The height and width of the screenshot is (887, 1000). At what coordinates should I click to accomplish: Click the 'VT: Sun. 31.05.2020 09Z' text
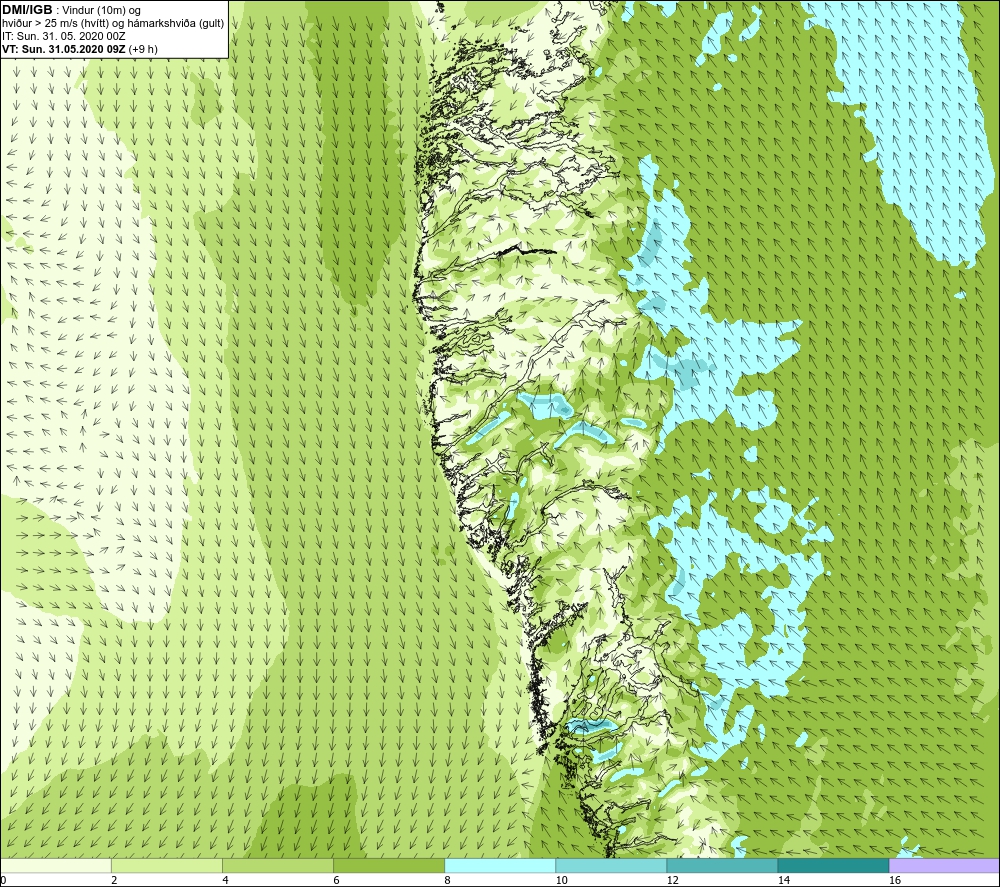tap(64, 49)
